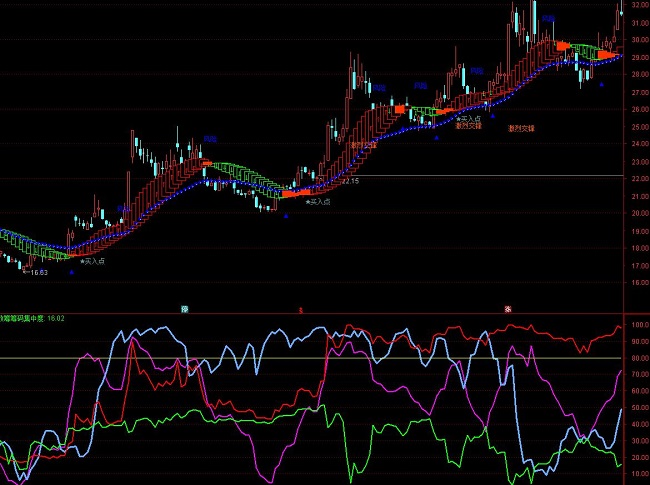Click the red-white event icon above indicator pane
The width and height of the screenshot is (650, 485).
[x=509, y=308]
